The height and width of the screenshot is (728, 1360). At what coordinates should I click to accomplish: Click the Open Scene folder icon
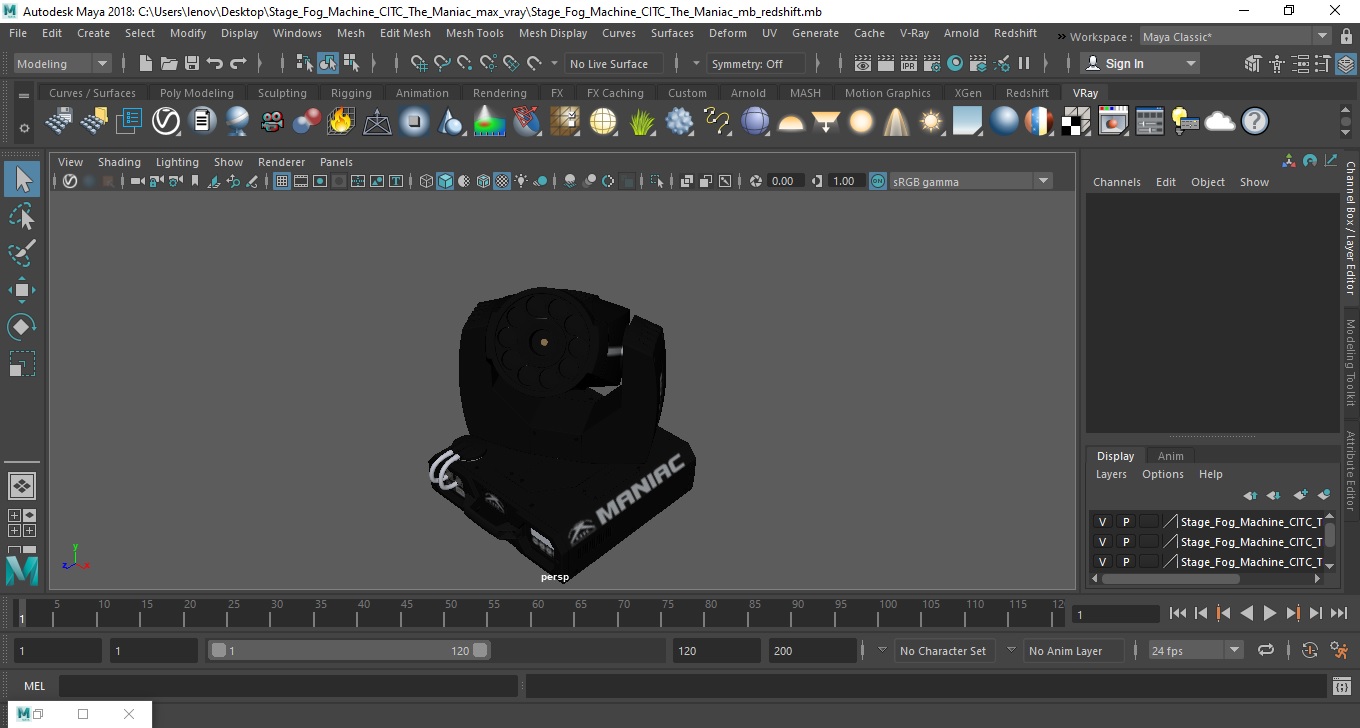[x=168, y=63]
